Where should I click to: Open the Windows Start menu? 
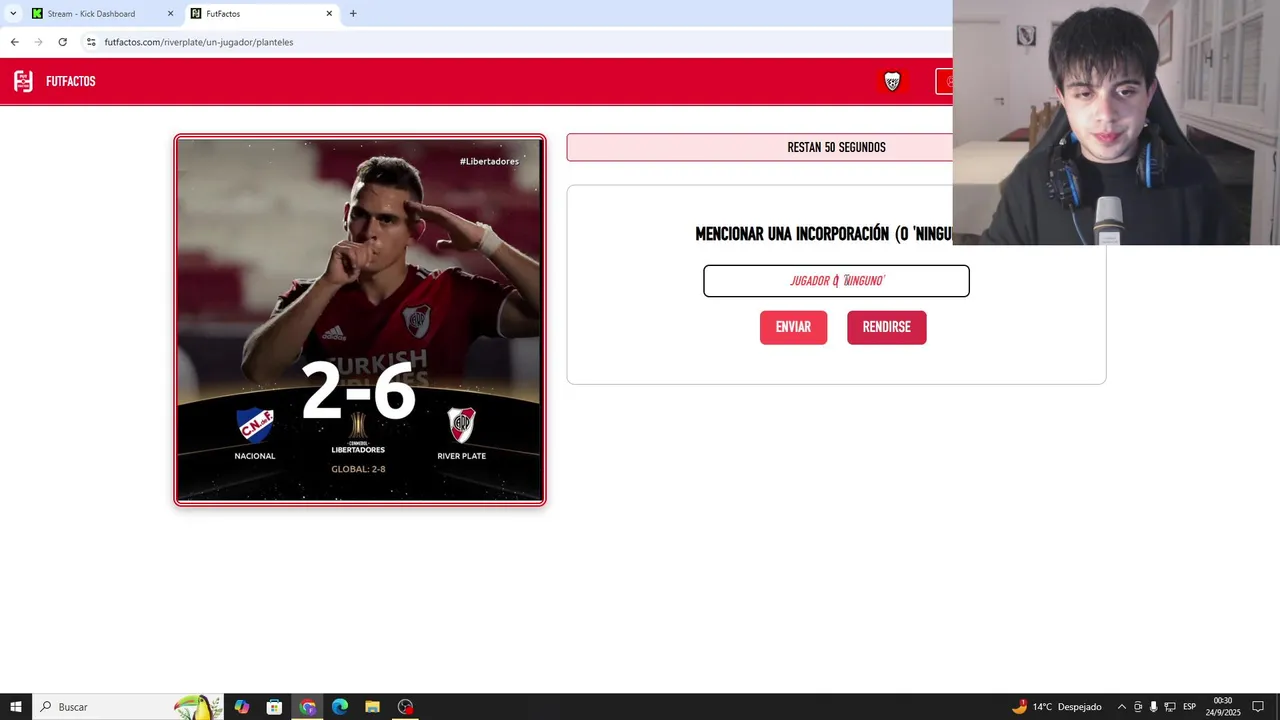tap(16, 707)
